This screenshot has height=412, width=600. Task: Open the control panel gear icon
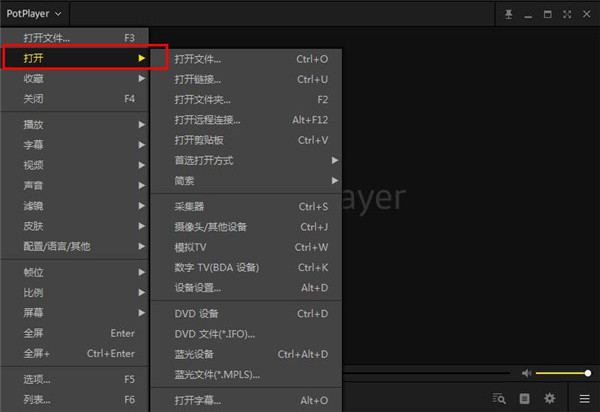coord(549,398)
